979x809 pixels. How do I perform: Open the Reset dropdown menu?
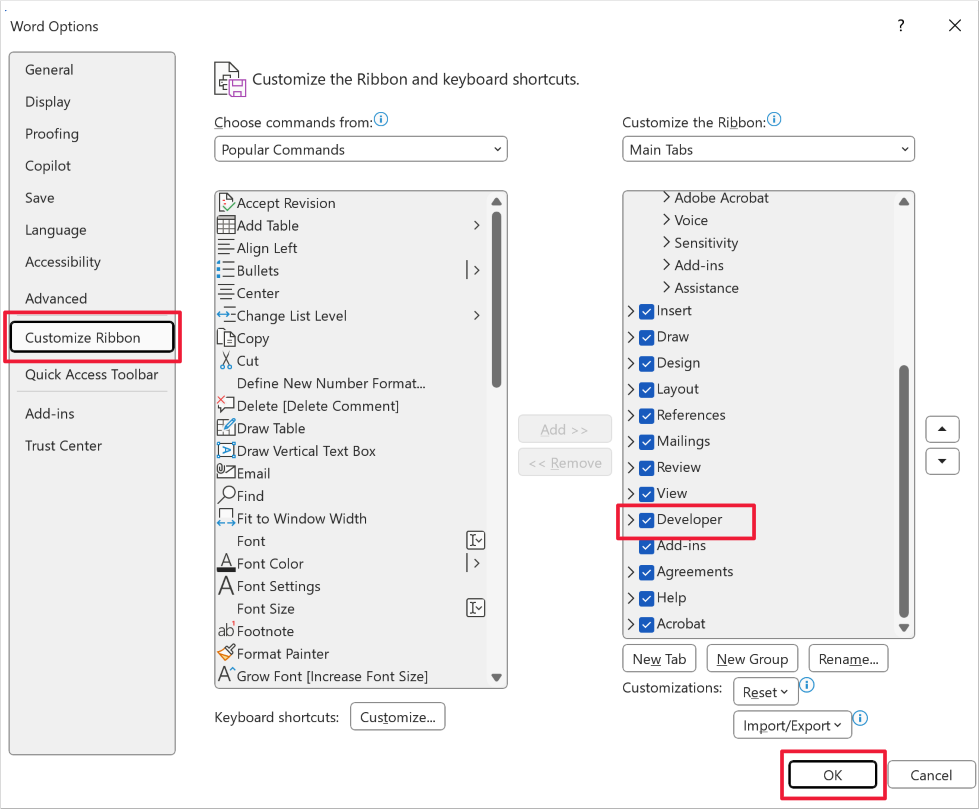click(765, 691)
